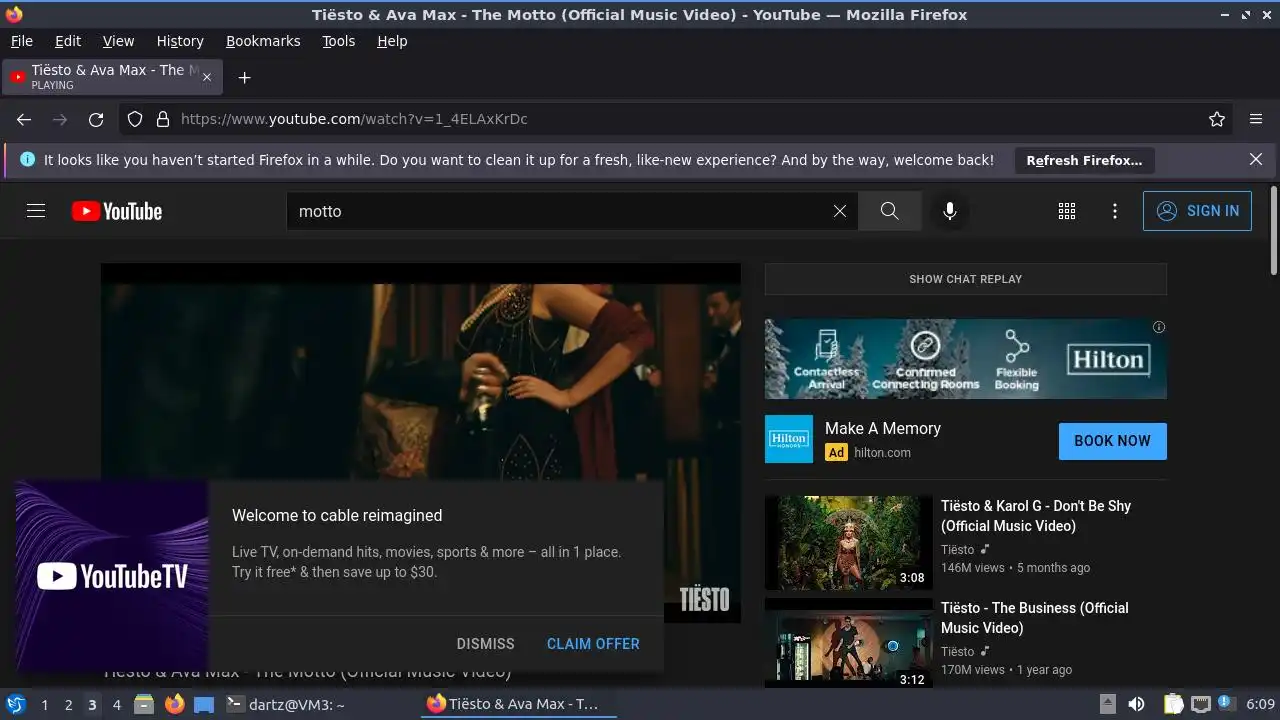Open the volume control in the tray

[x=1136, y=704]
